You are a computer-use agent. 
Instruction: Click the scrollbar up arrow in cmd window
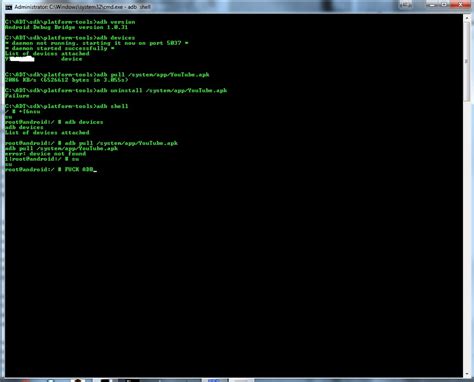(467, 18)
